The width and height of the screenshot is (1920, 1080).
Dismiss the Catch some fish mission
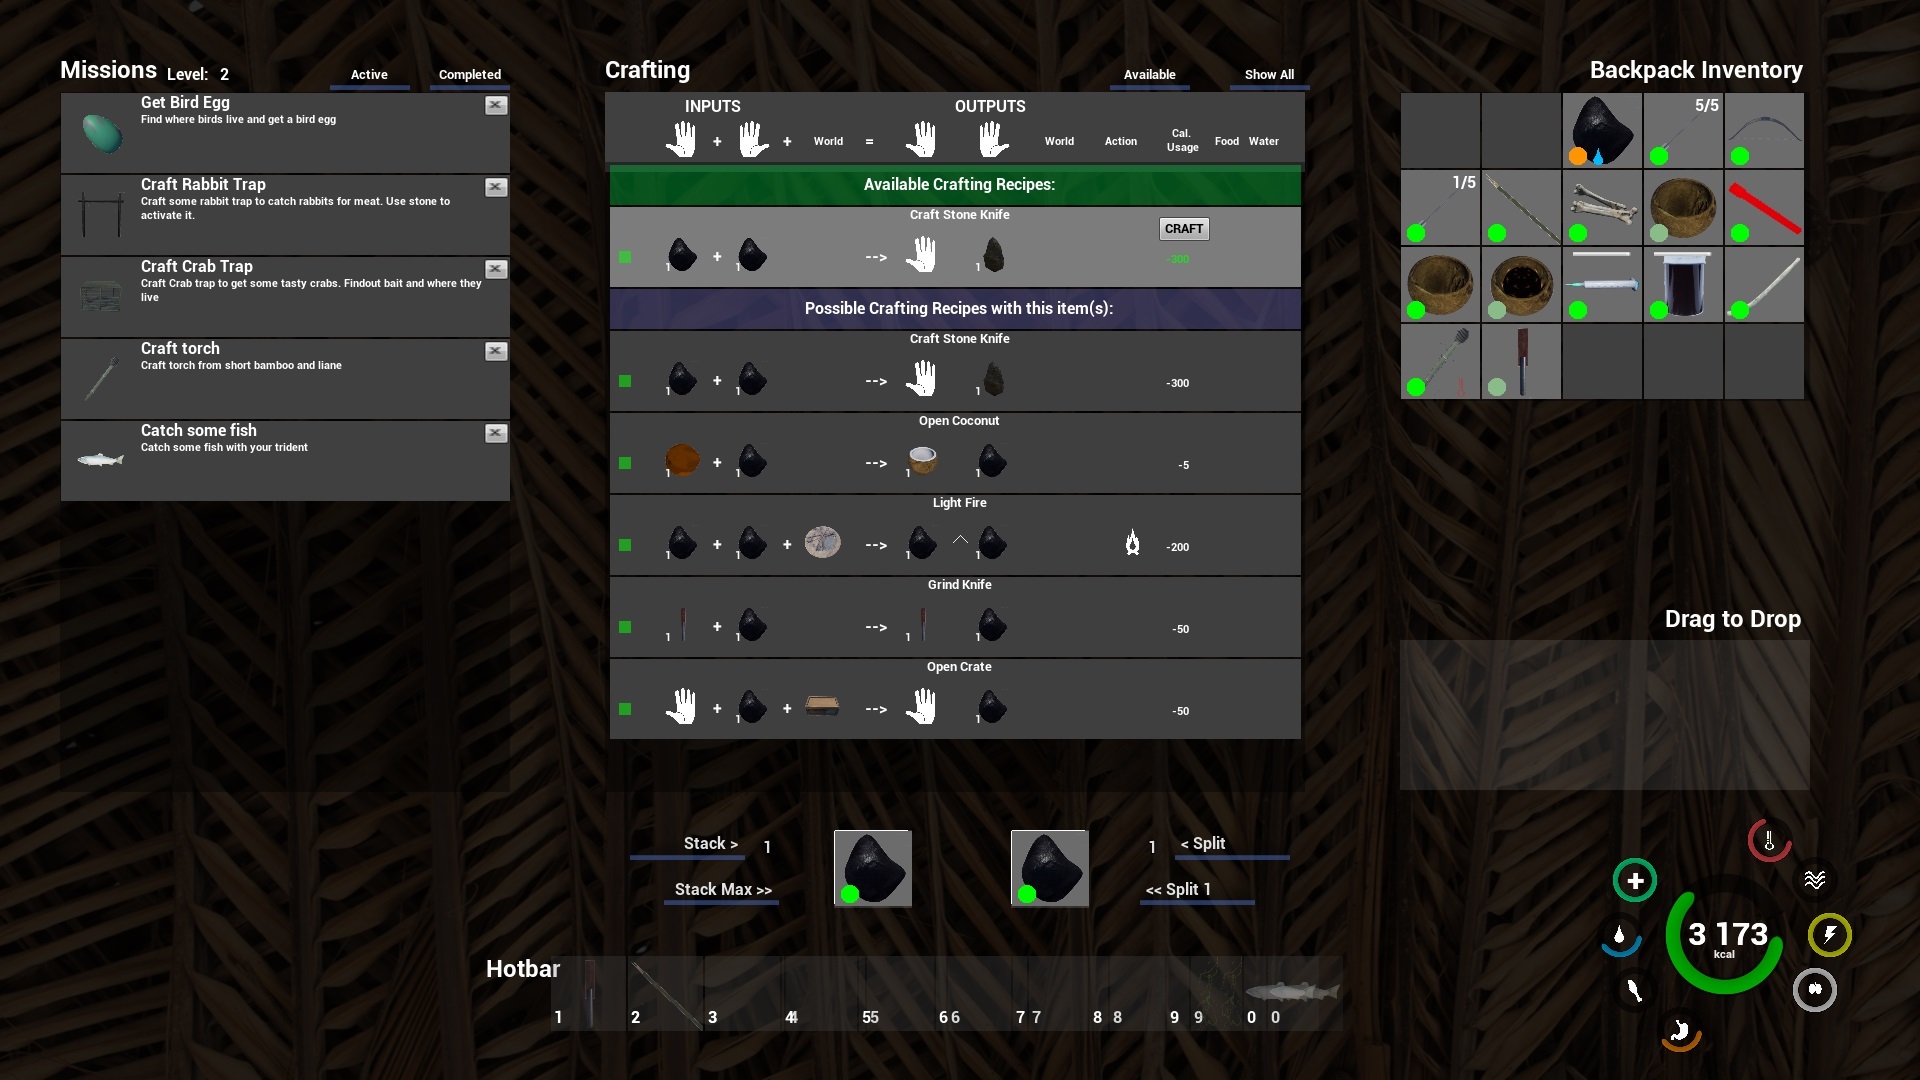pyautogui.click(x=496, y=433)
